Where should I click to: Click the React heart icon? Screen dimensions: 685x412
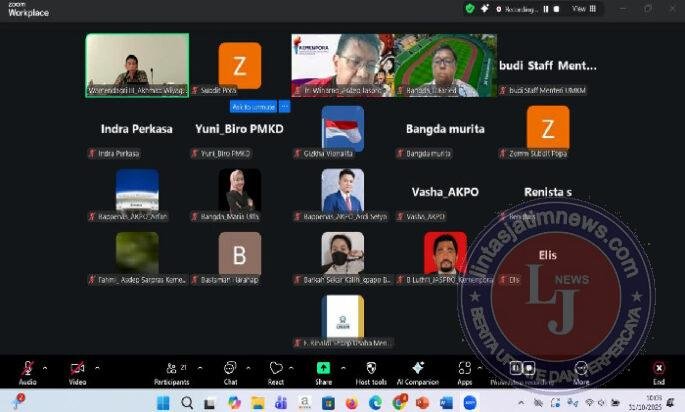pyautogui.click(x=276, y=369)
